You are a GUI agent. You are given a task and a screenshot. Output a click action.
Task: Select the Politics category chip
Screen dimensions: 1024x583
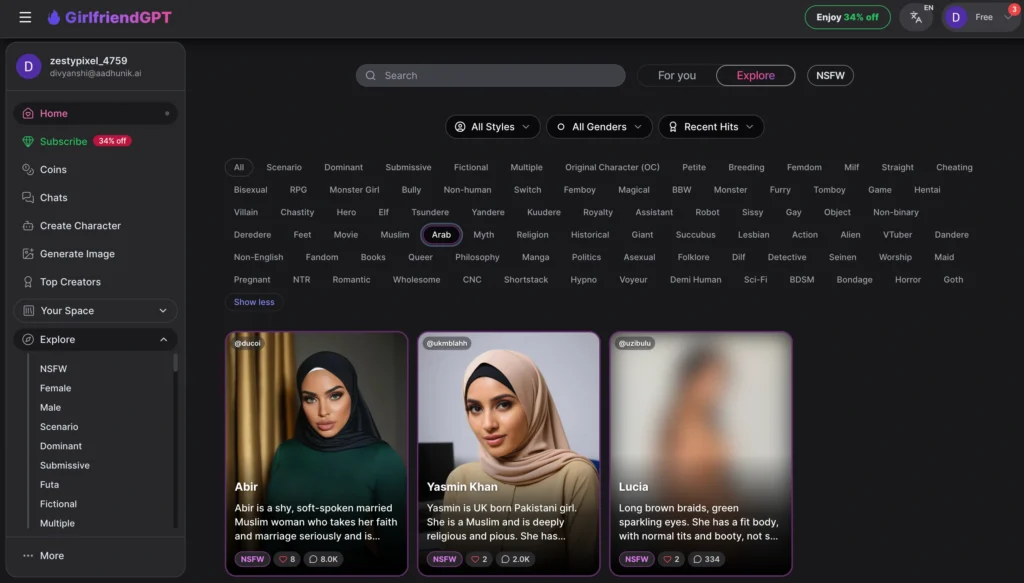tap(586, 257)
